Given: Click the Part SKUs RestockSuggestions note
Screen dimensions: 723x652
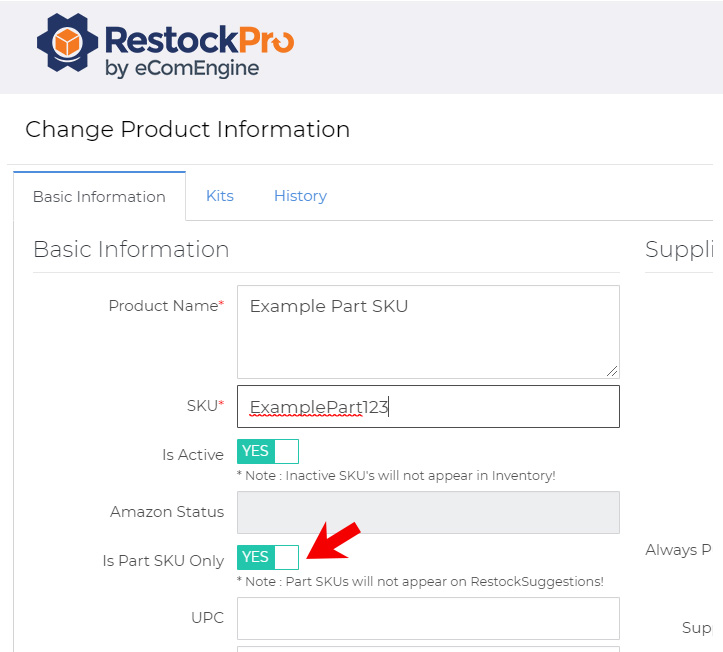Looking at the screenshot, I should click(420, 581).
